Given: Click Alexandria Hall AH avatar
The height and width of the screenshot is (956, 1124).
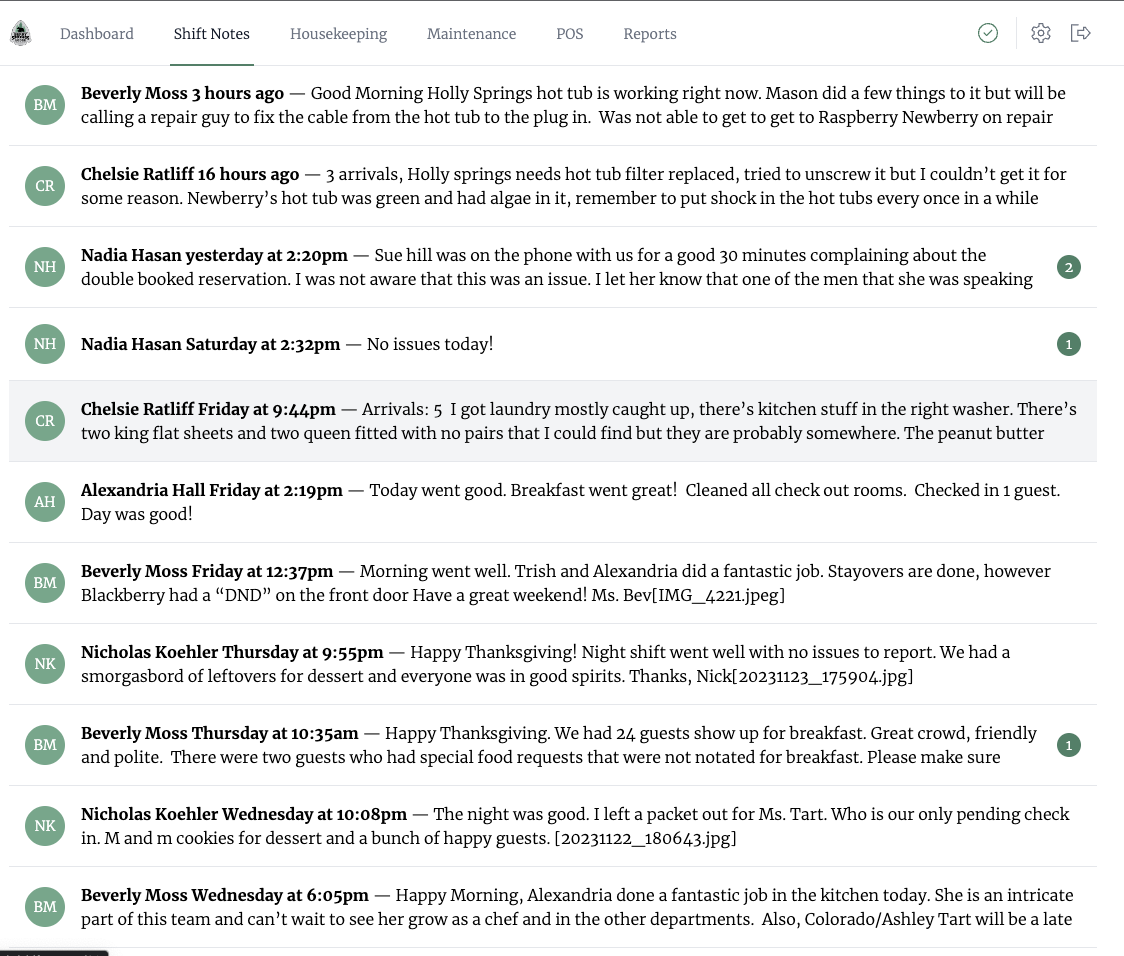Looking at the screenshot, I should [45, 502].
